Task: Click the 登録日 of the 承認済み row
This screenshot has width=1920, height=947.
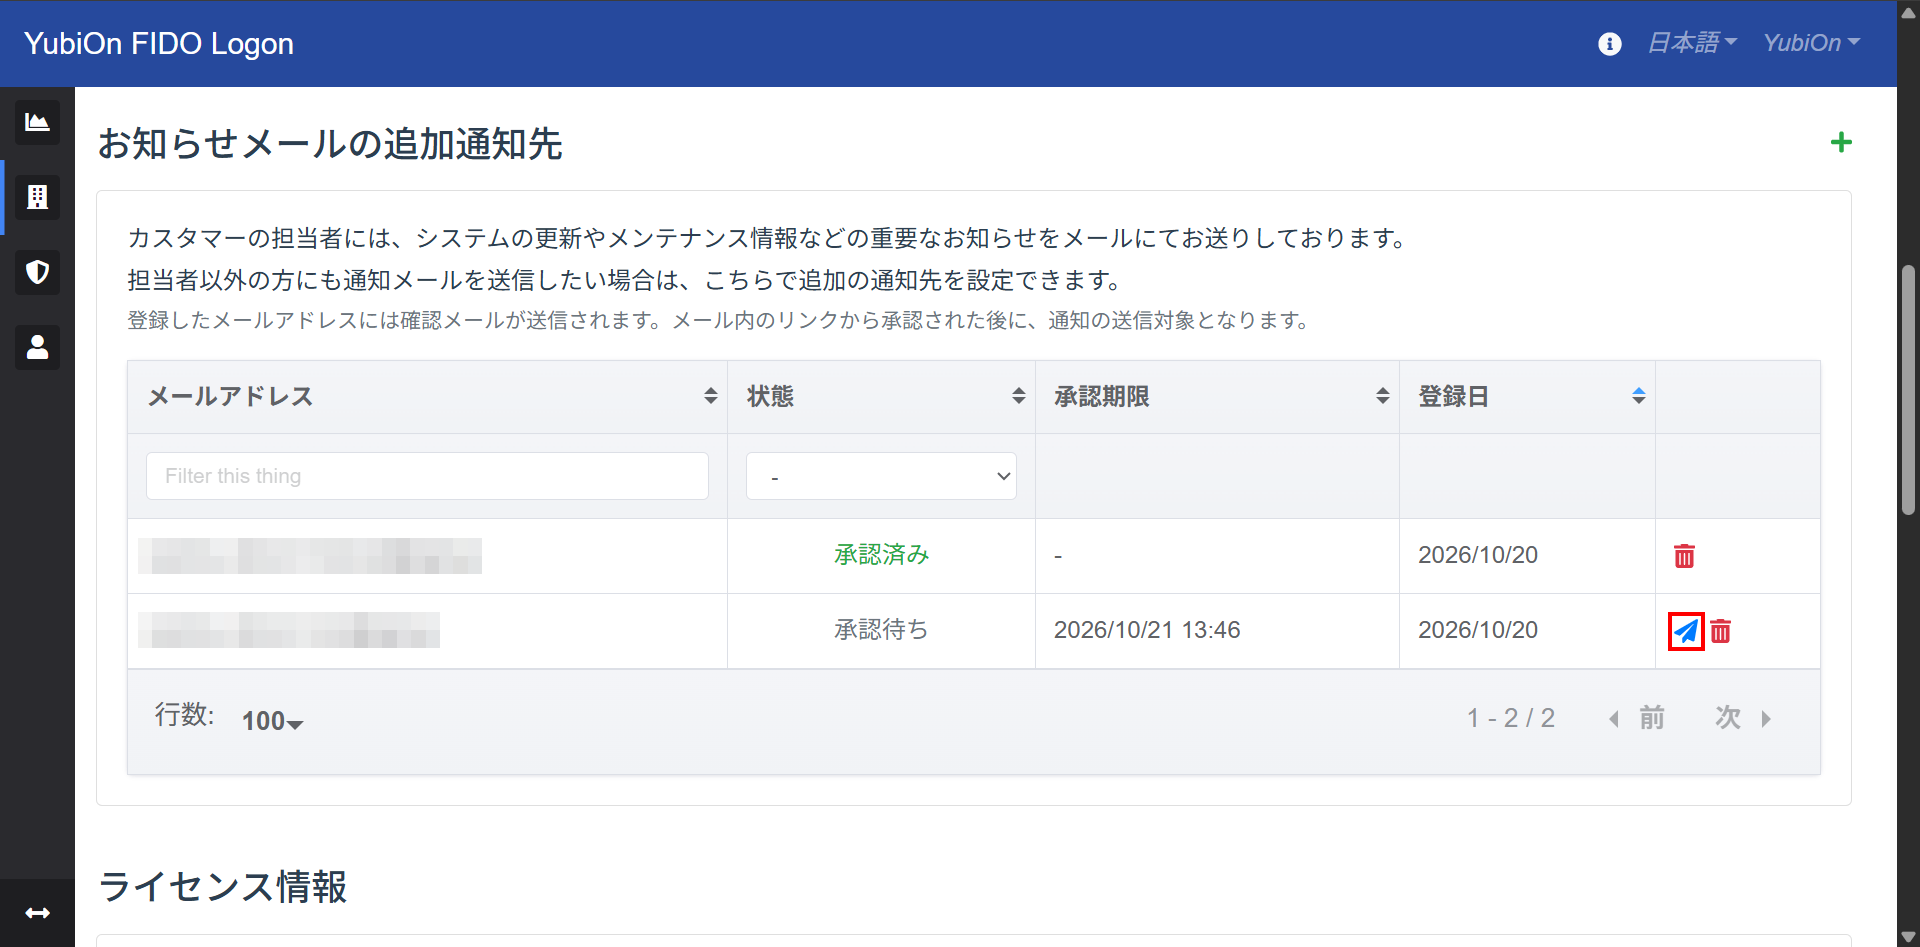Action: coord(1478,555)
